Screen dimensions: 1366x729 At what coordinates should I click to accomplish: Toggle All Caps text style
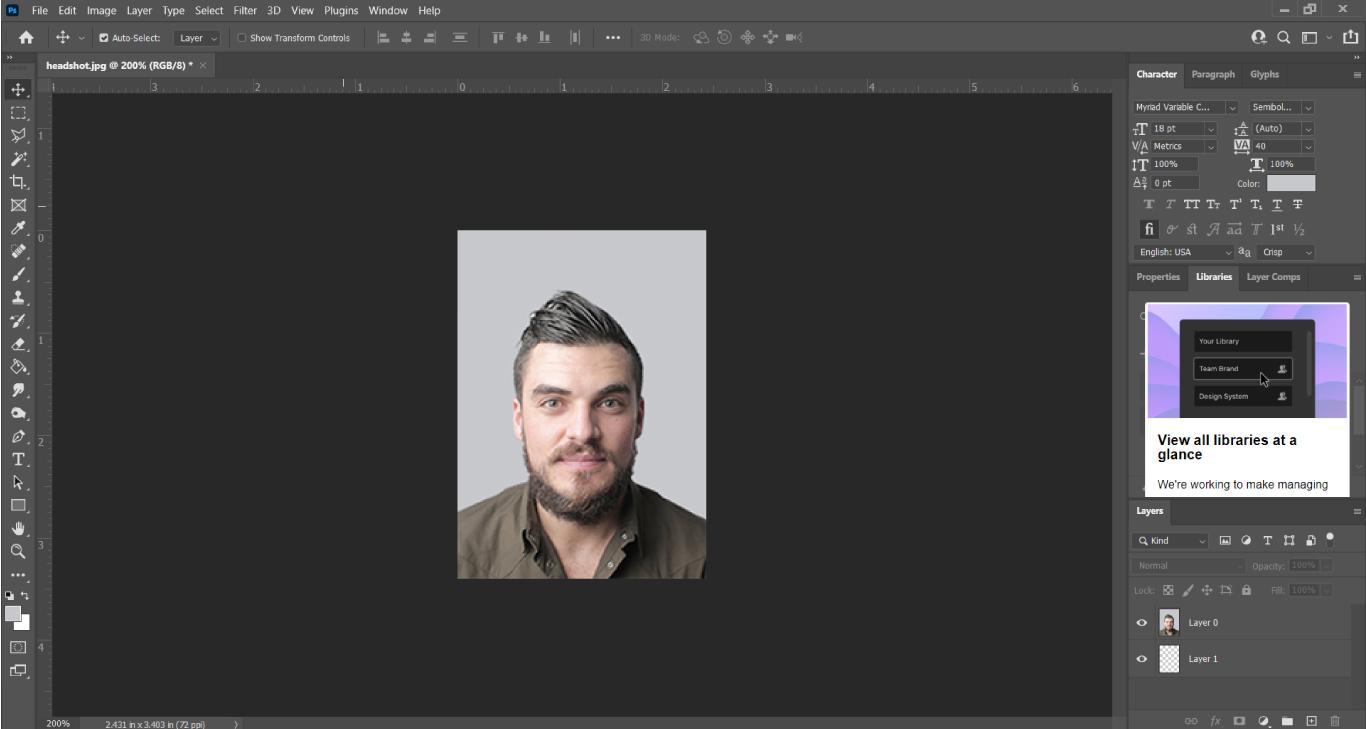tap(1191, 204)
